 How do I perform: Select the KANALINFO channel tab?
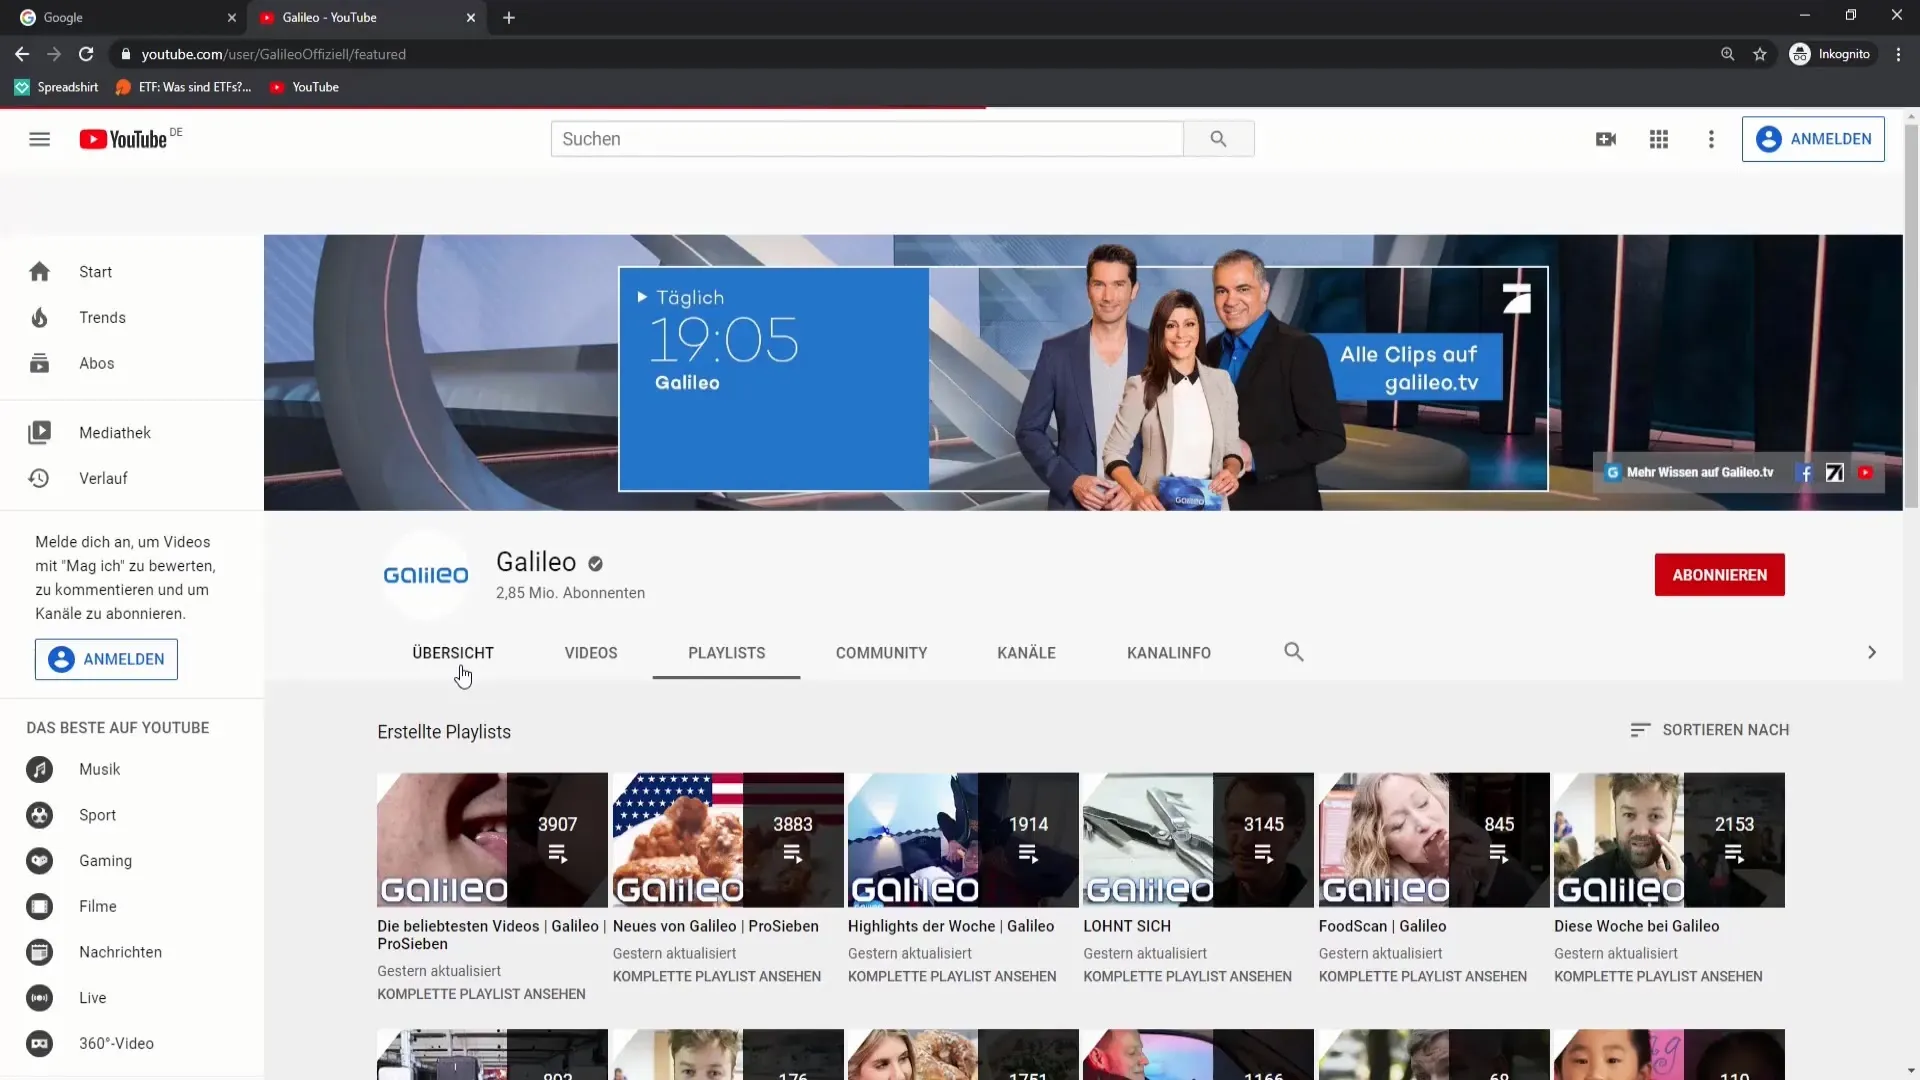[x=1169, y=653]
